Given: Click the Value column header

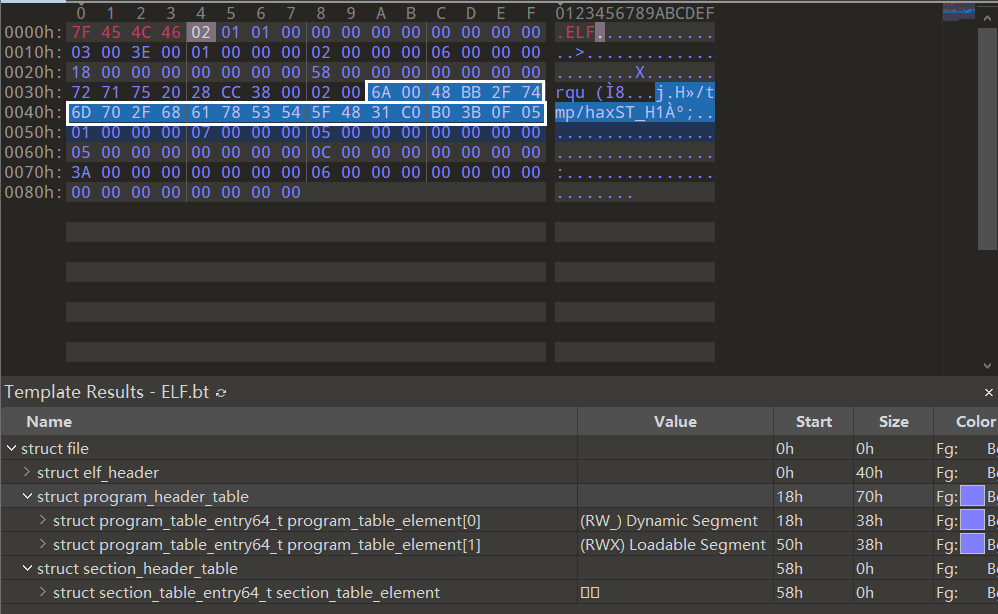Looking at the screenshot, I should click(x=675, y=422).
